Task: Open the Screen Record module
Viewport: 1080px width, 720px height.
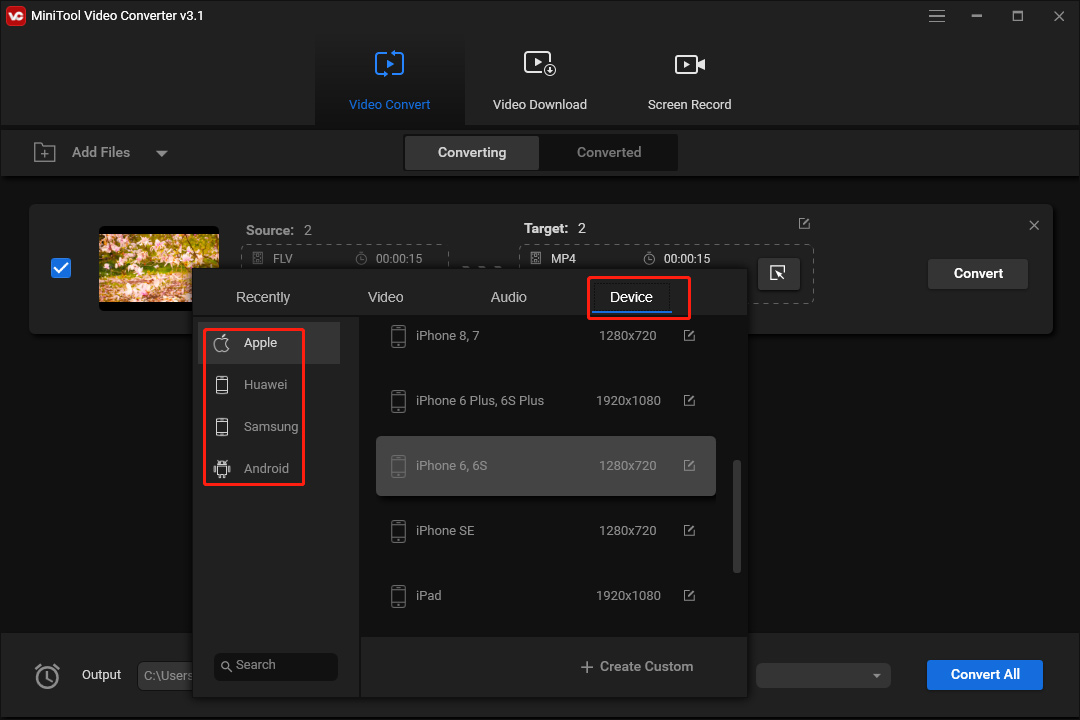Action: (x=689, y=81)
